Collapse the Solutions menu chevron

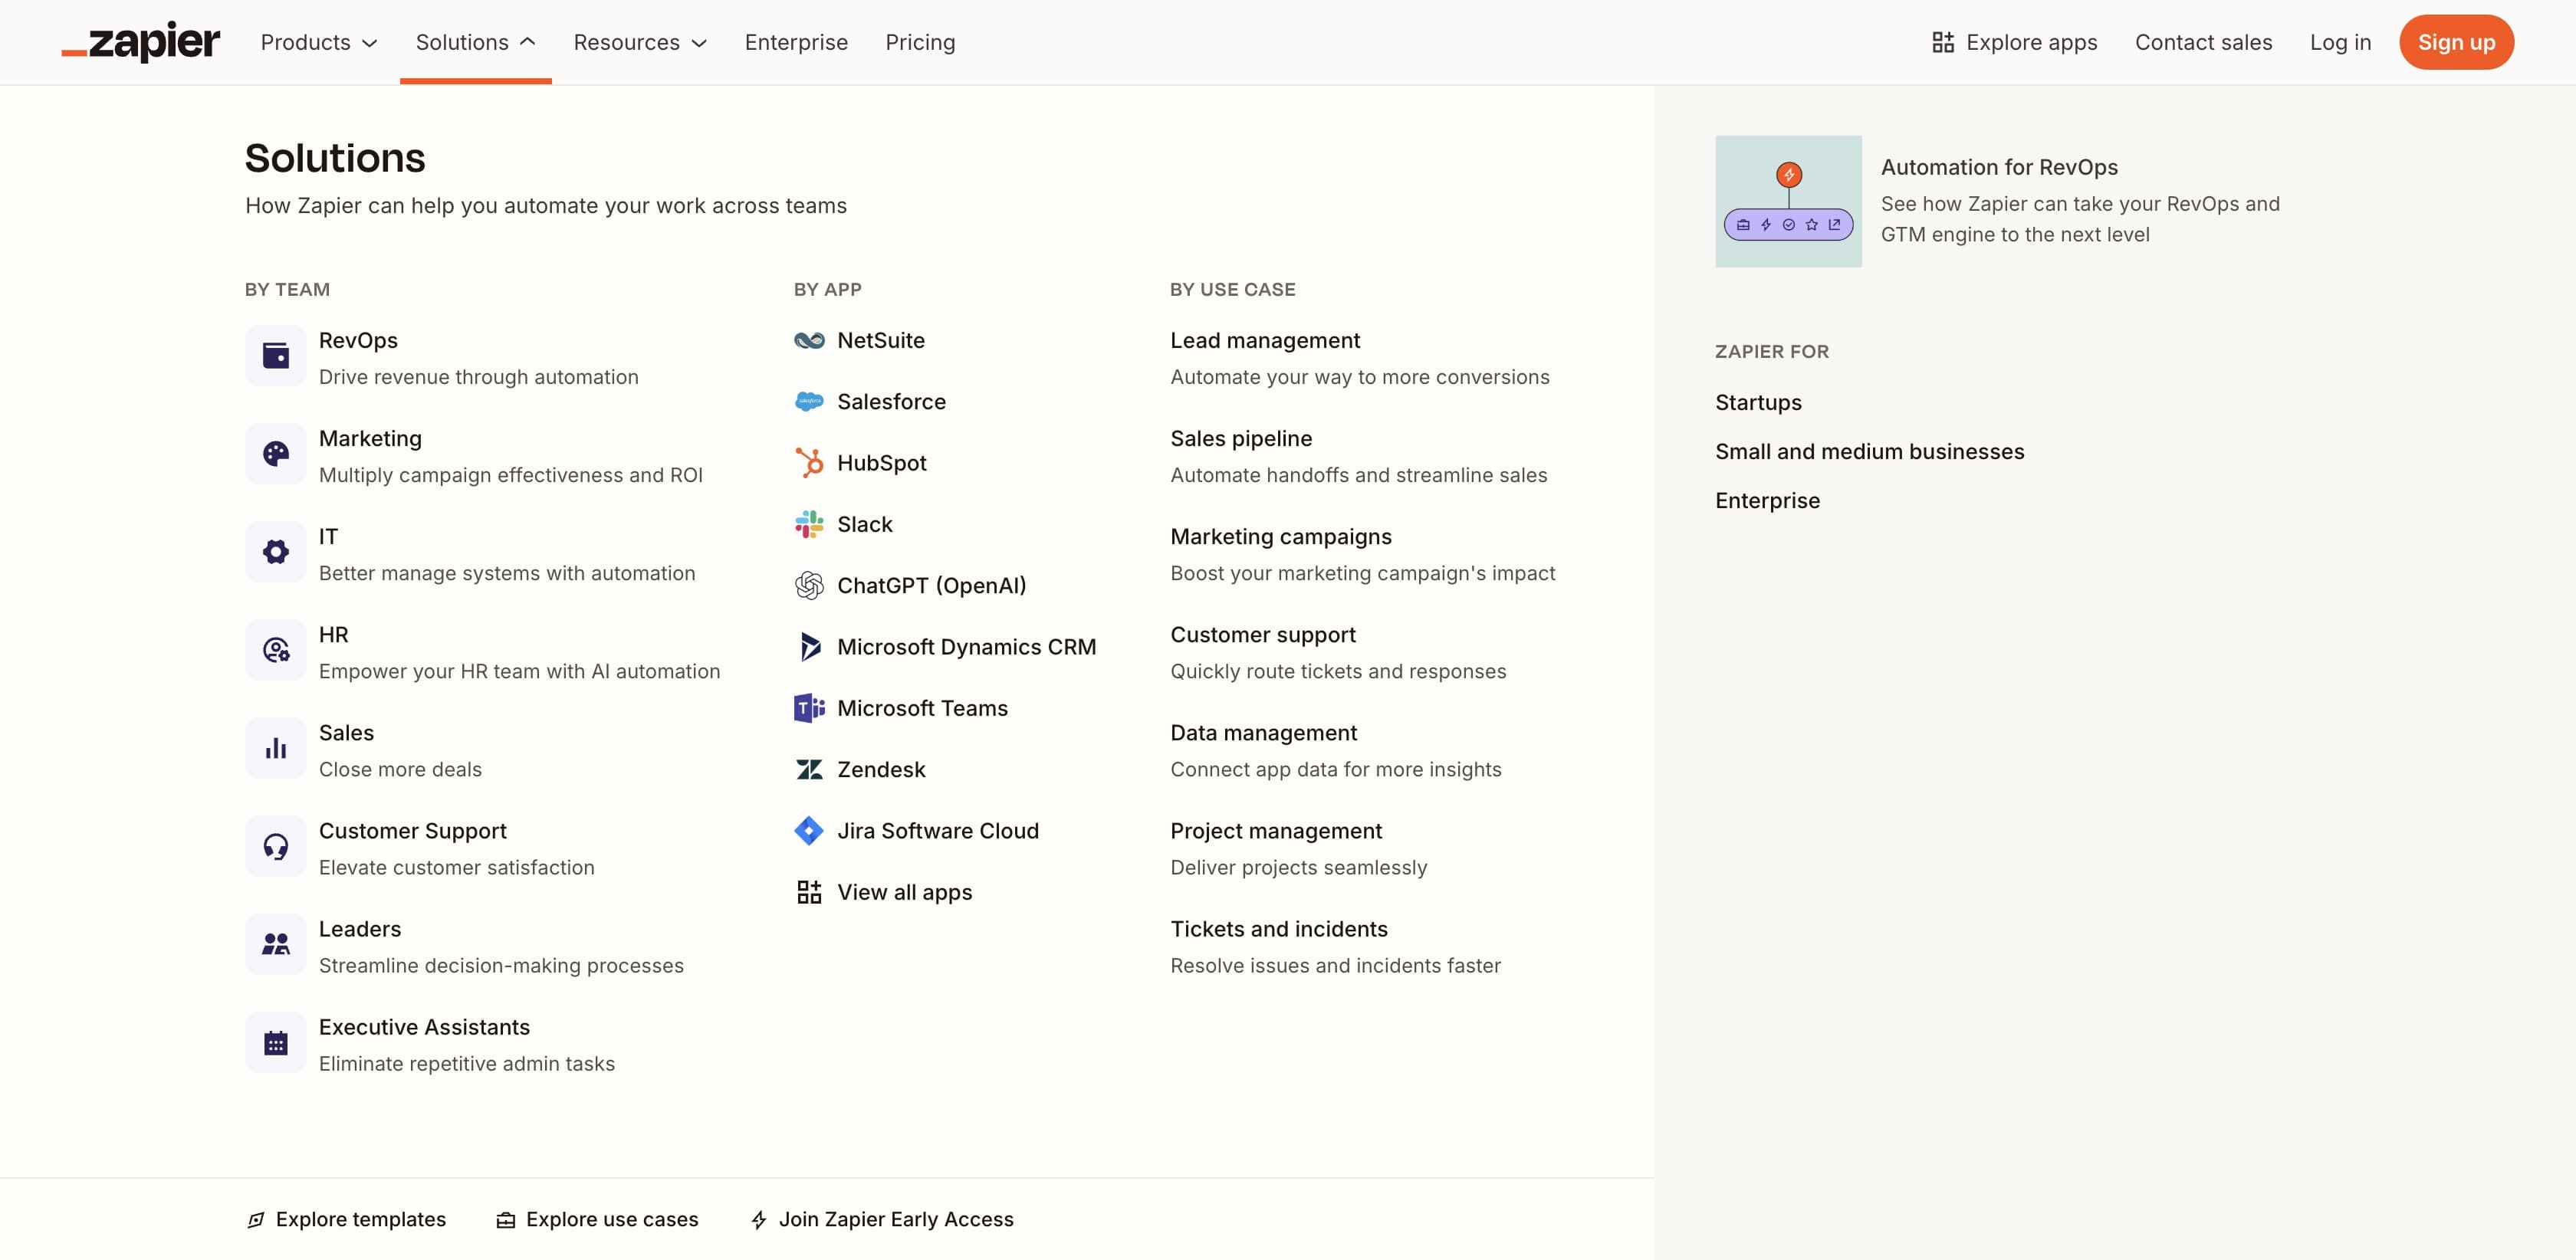[528, 42]
